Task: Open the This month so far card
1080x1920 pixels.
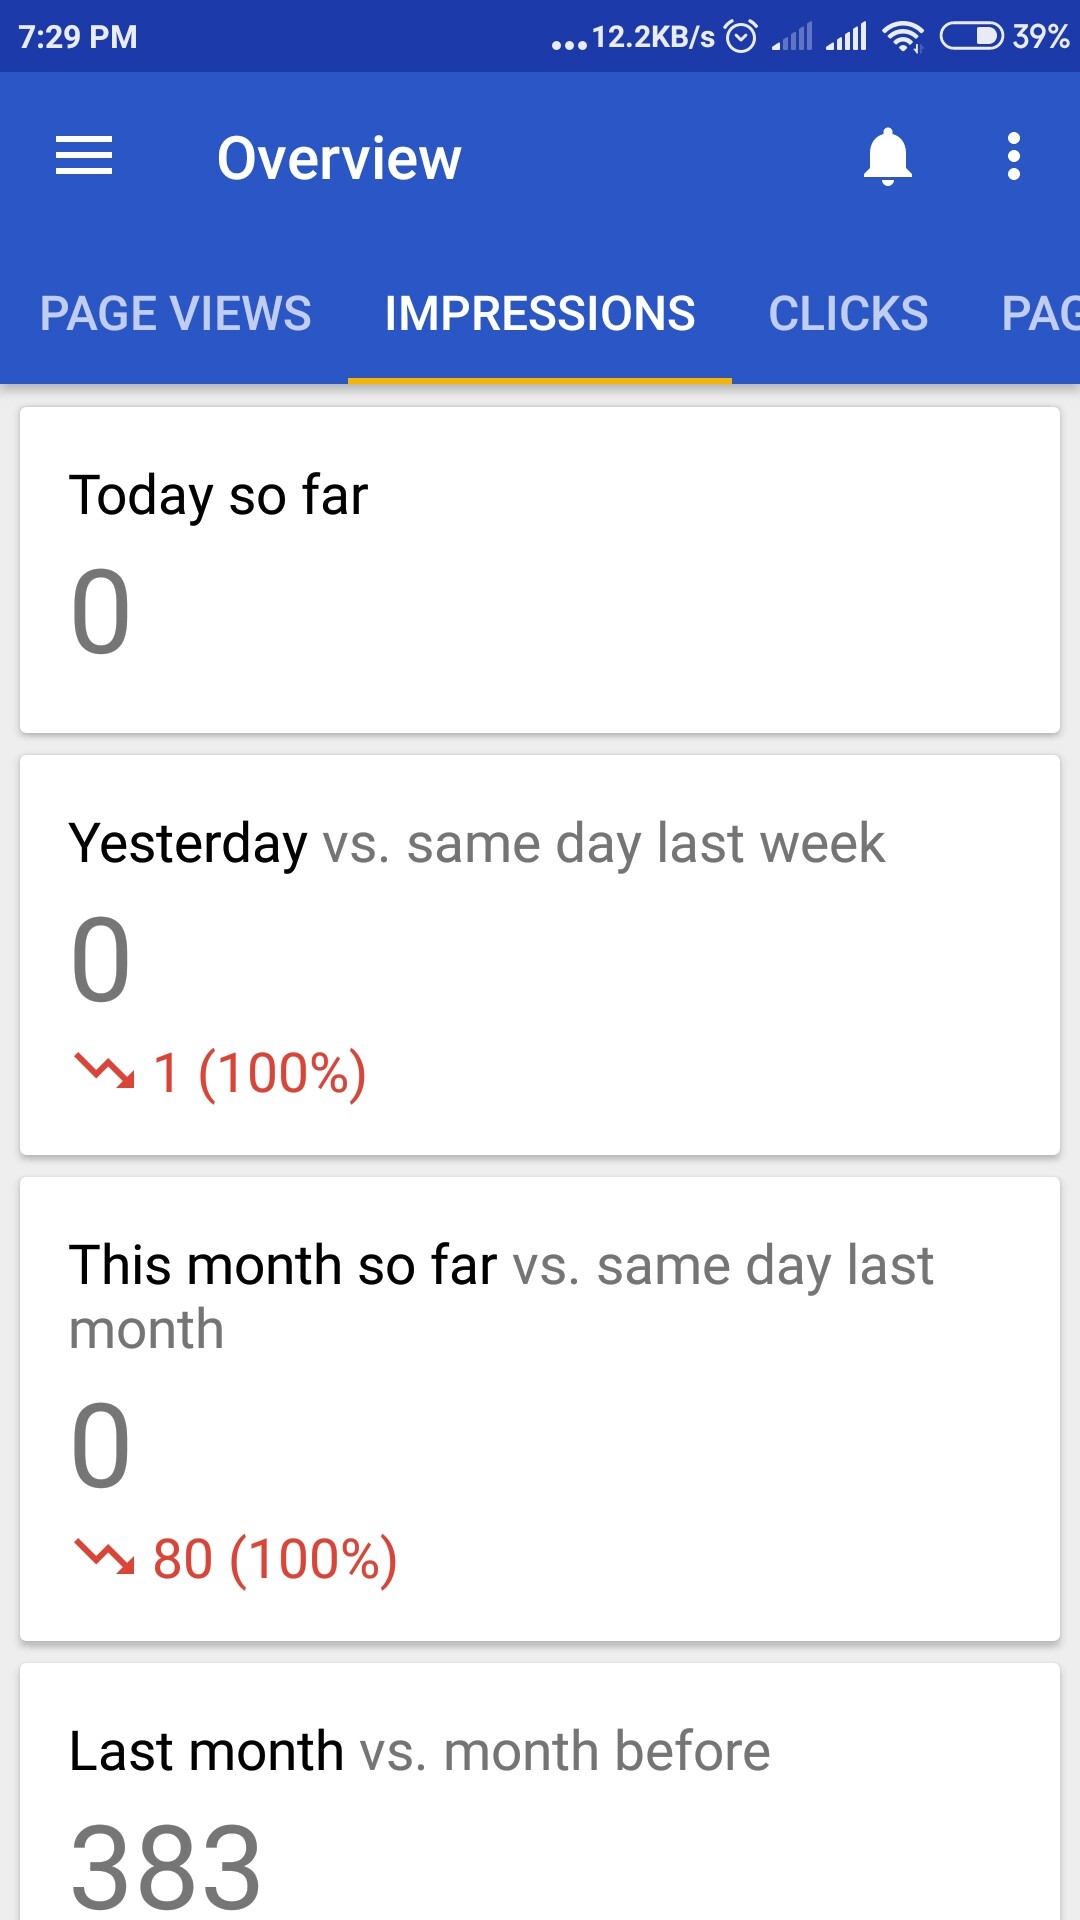Action: pyautogui.click(x=540, y=1408)
